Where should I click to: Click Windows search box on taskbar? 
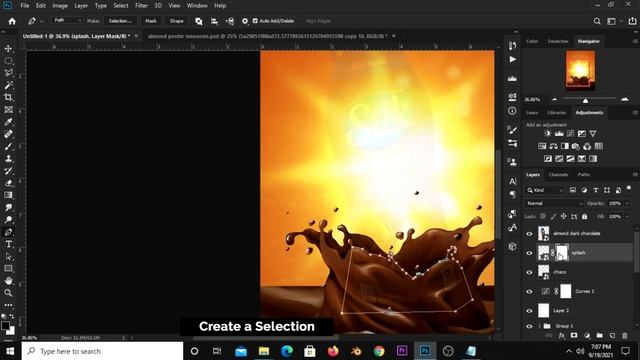(102, 351)
